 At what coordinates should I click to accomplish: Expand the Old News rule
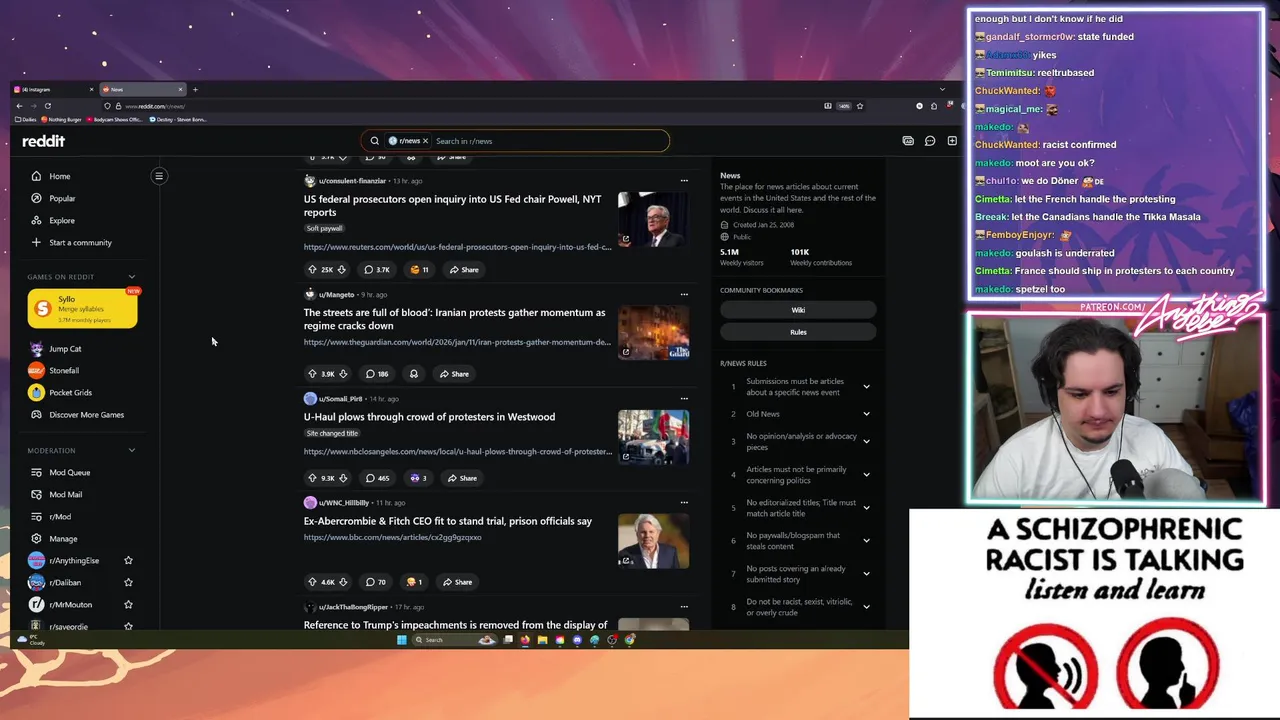[x=866, y=414]
